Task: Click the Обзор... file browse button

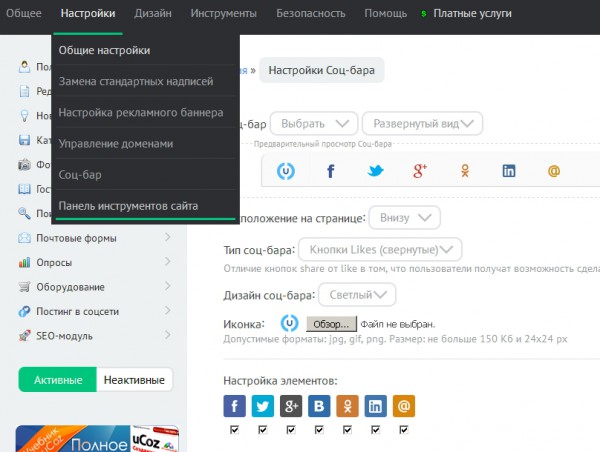Action: 331,324
